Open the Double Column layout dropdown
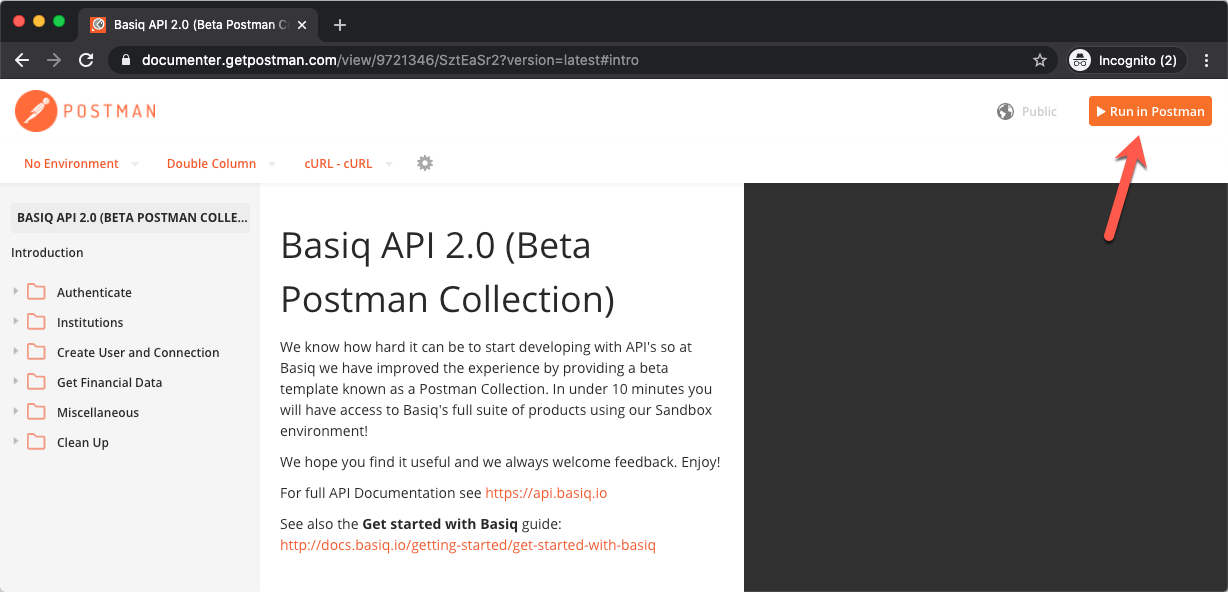Viewport: 1228px width, 592px height. [x=220, y=163]
